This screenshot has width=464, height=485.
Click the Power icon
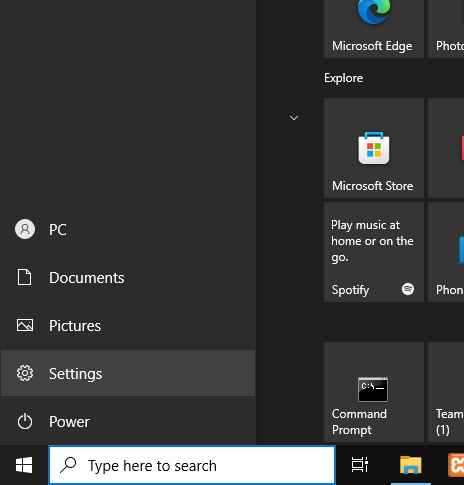coord(25,421)
